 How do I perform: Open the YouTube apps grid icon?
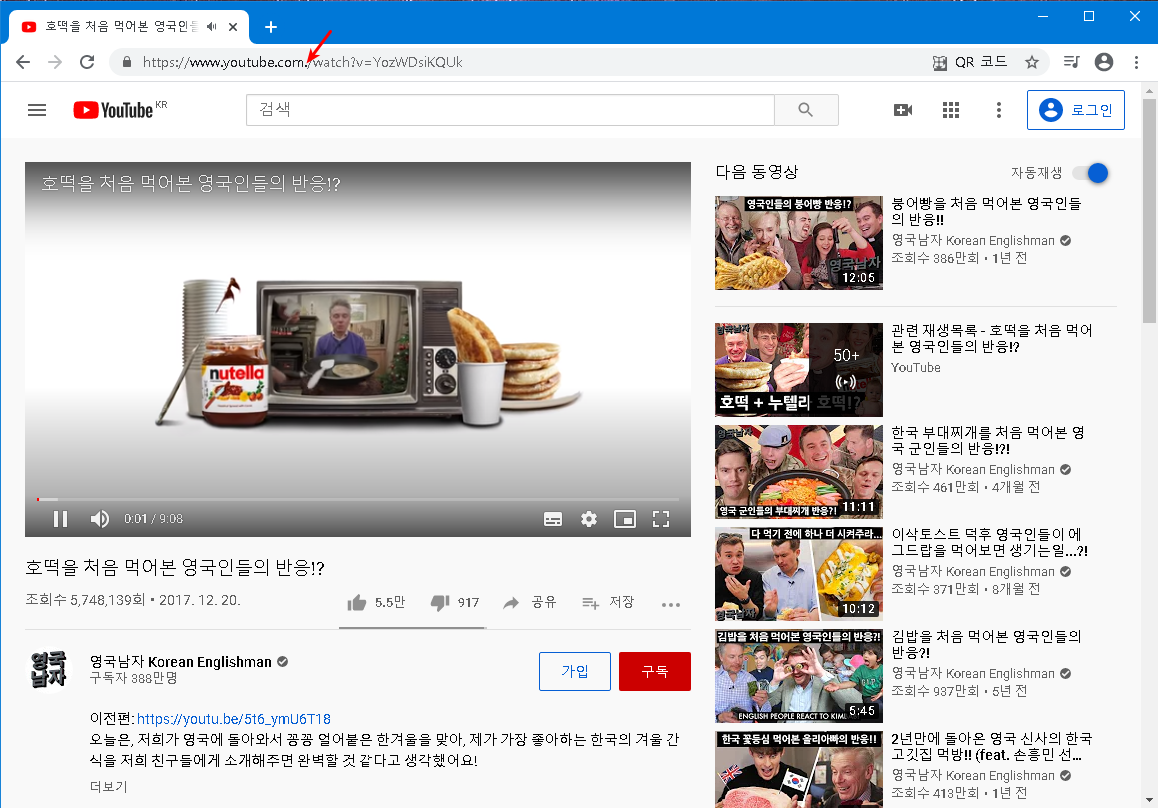coord(951,110)
